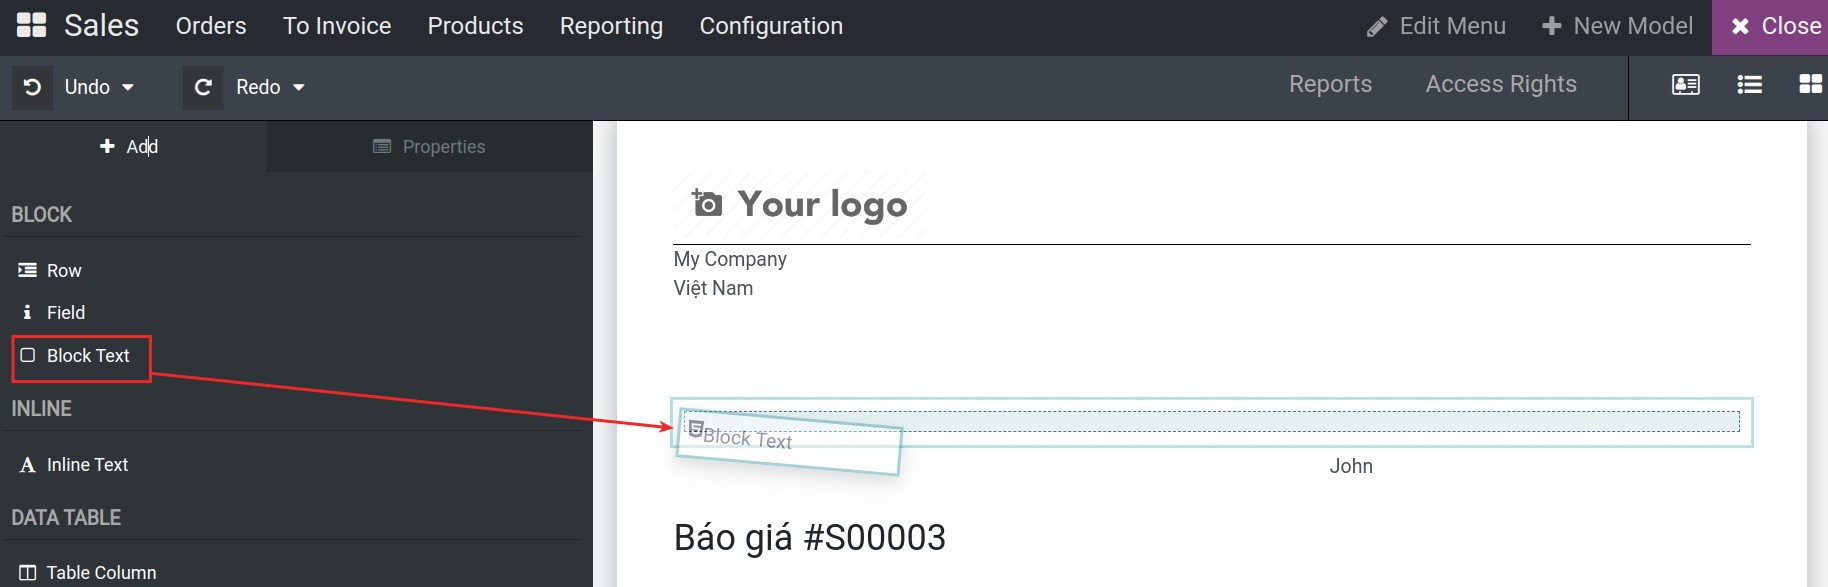
Task: Open the Configuration menu
Action: (771, 26)
